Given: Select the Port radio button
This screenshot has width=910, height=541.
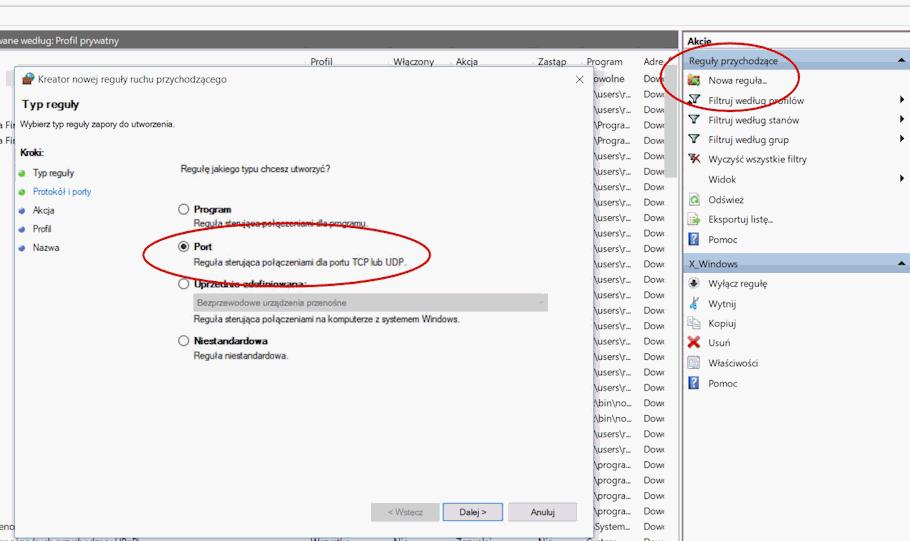Looking at the screenshot, I should [x=183, y=246].
